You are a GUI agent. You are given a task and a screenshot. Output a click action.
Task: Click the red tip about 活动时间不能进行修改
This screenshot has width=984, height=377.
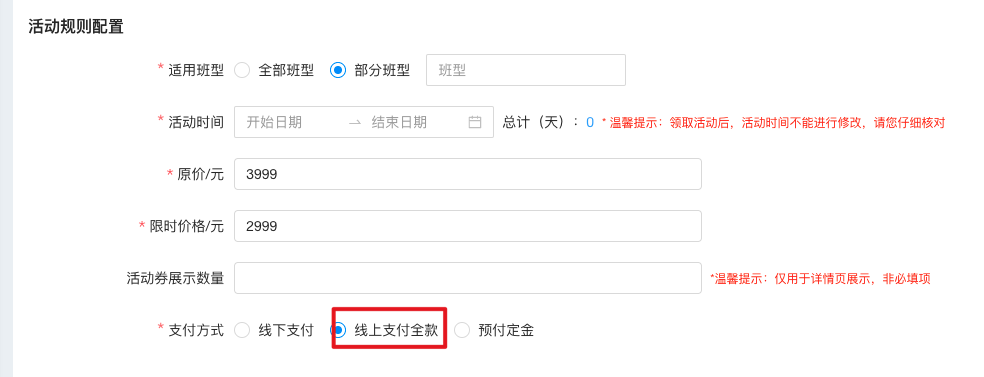[773, 123]
